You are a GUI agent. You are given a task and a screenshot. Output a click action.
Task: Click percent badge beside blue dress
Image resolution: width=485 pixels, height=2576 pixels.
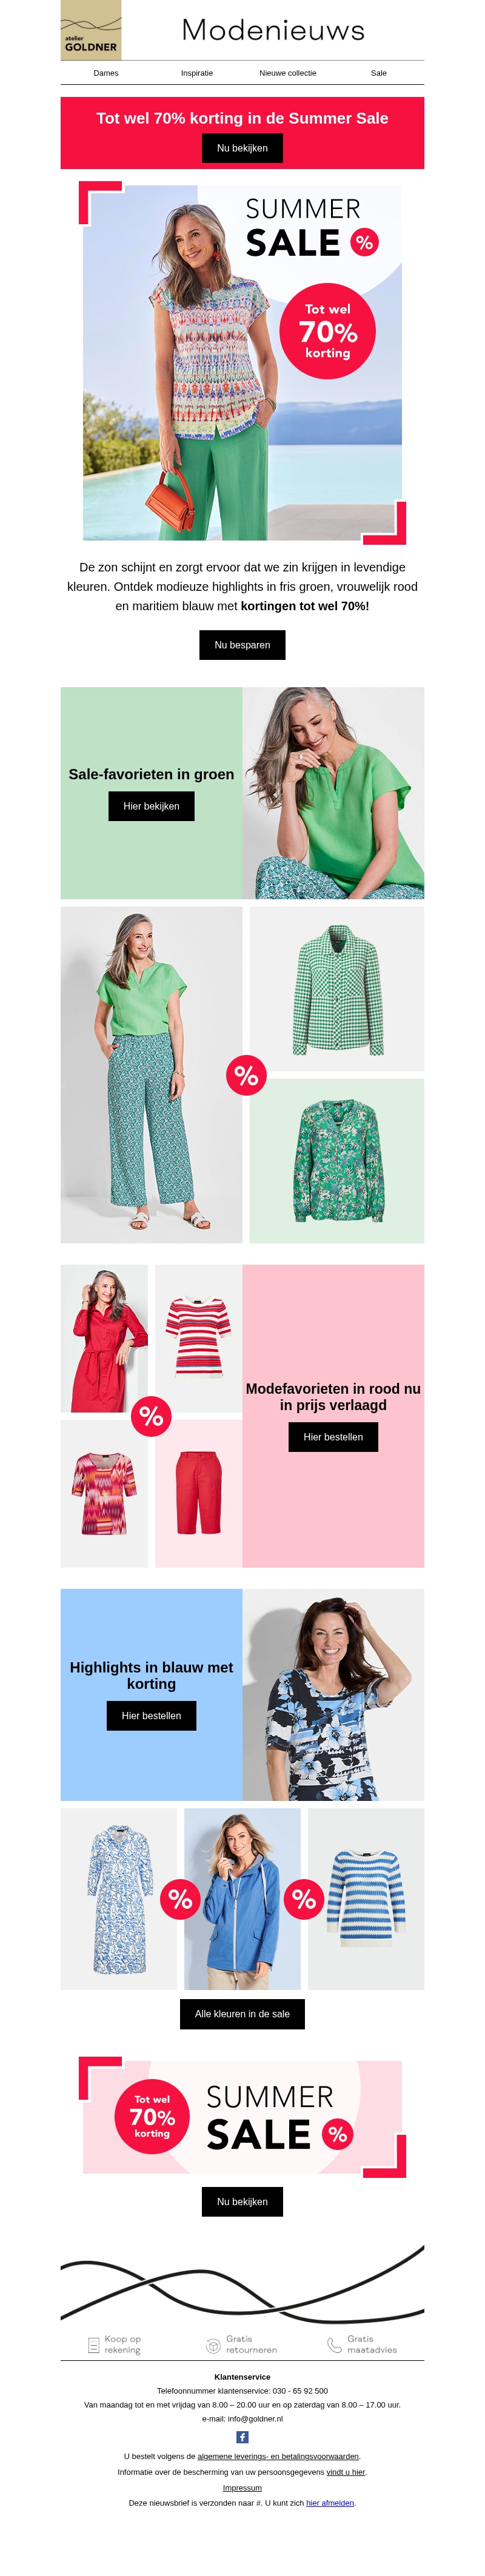point(180,1899)
